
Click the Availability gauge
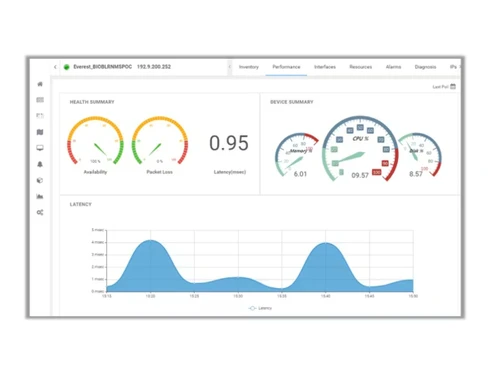(95, 141)
